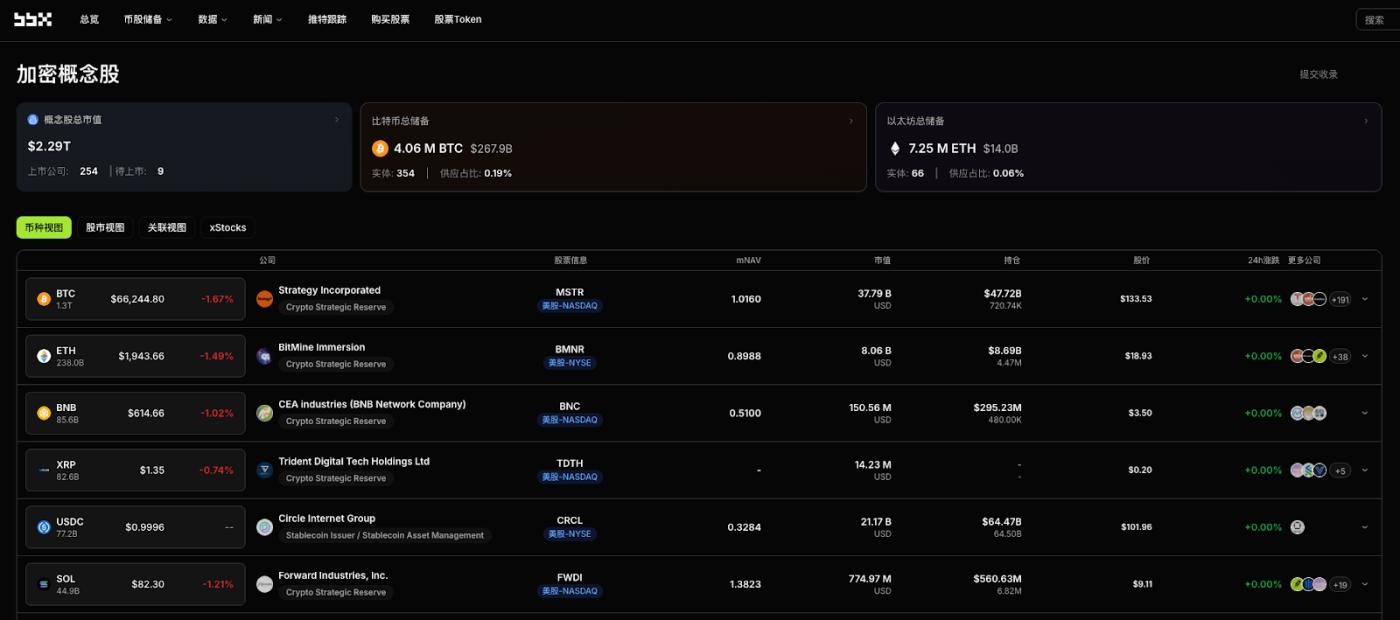Click the Ethereum diamond icon in reserve card

pos(895,149)
